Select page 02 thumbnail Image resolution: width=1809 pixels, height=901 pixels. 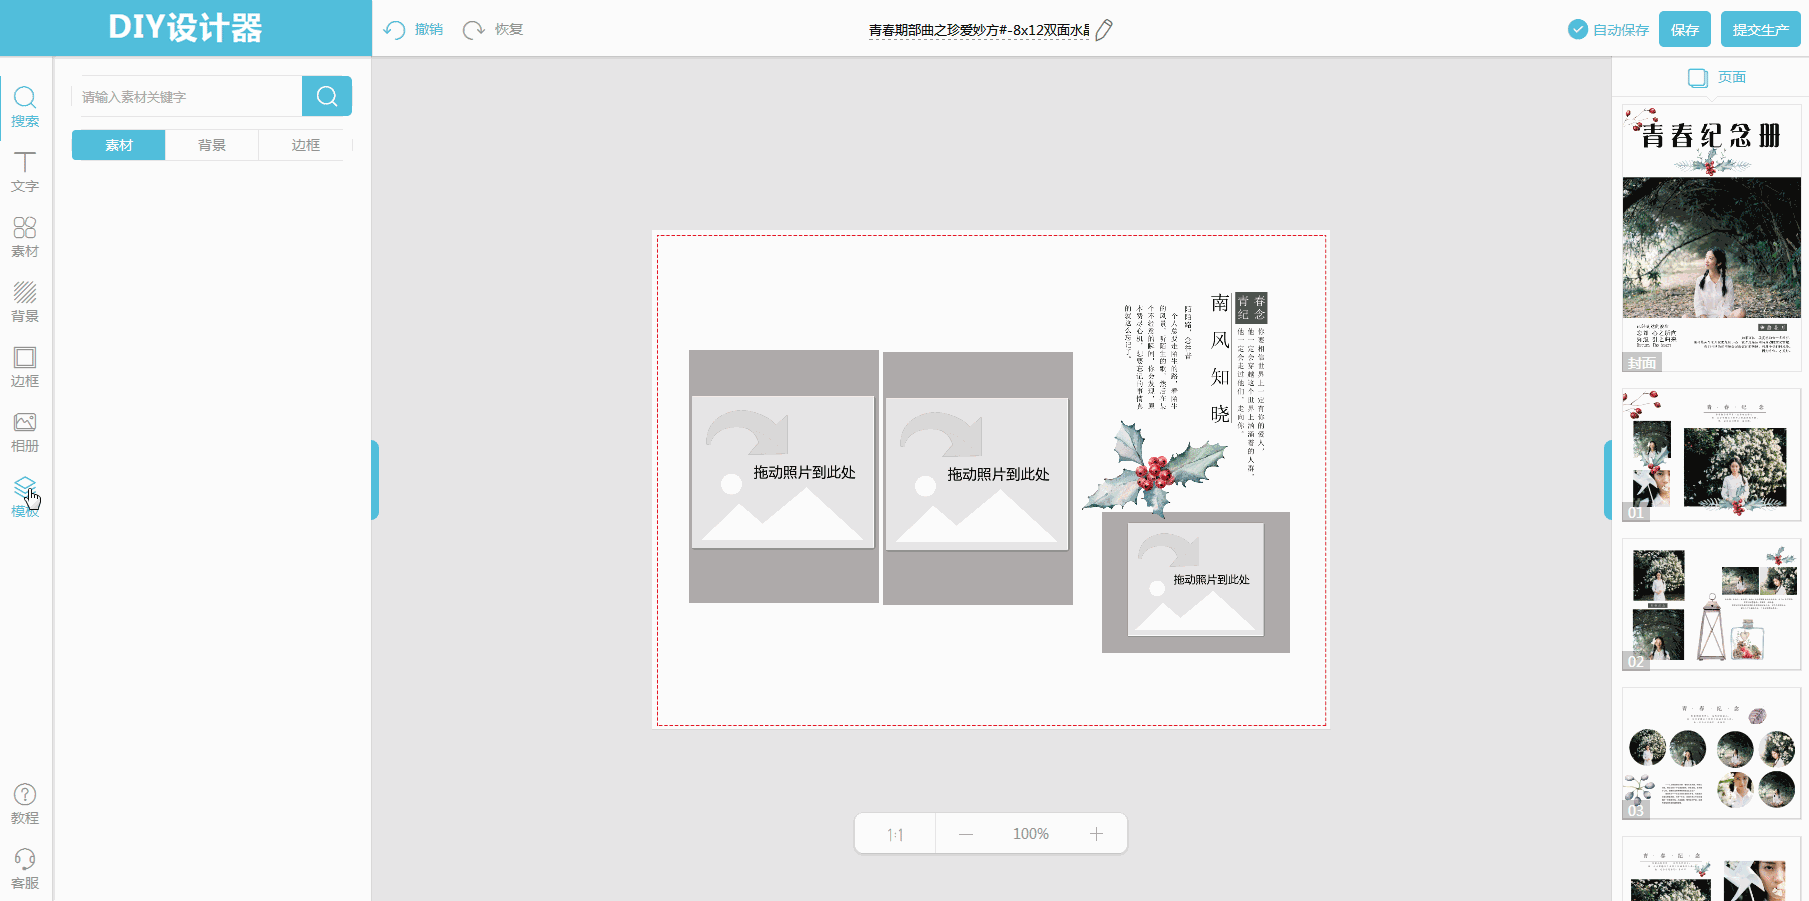(1711, 604)
